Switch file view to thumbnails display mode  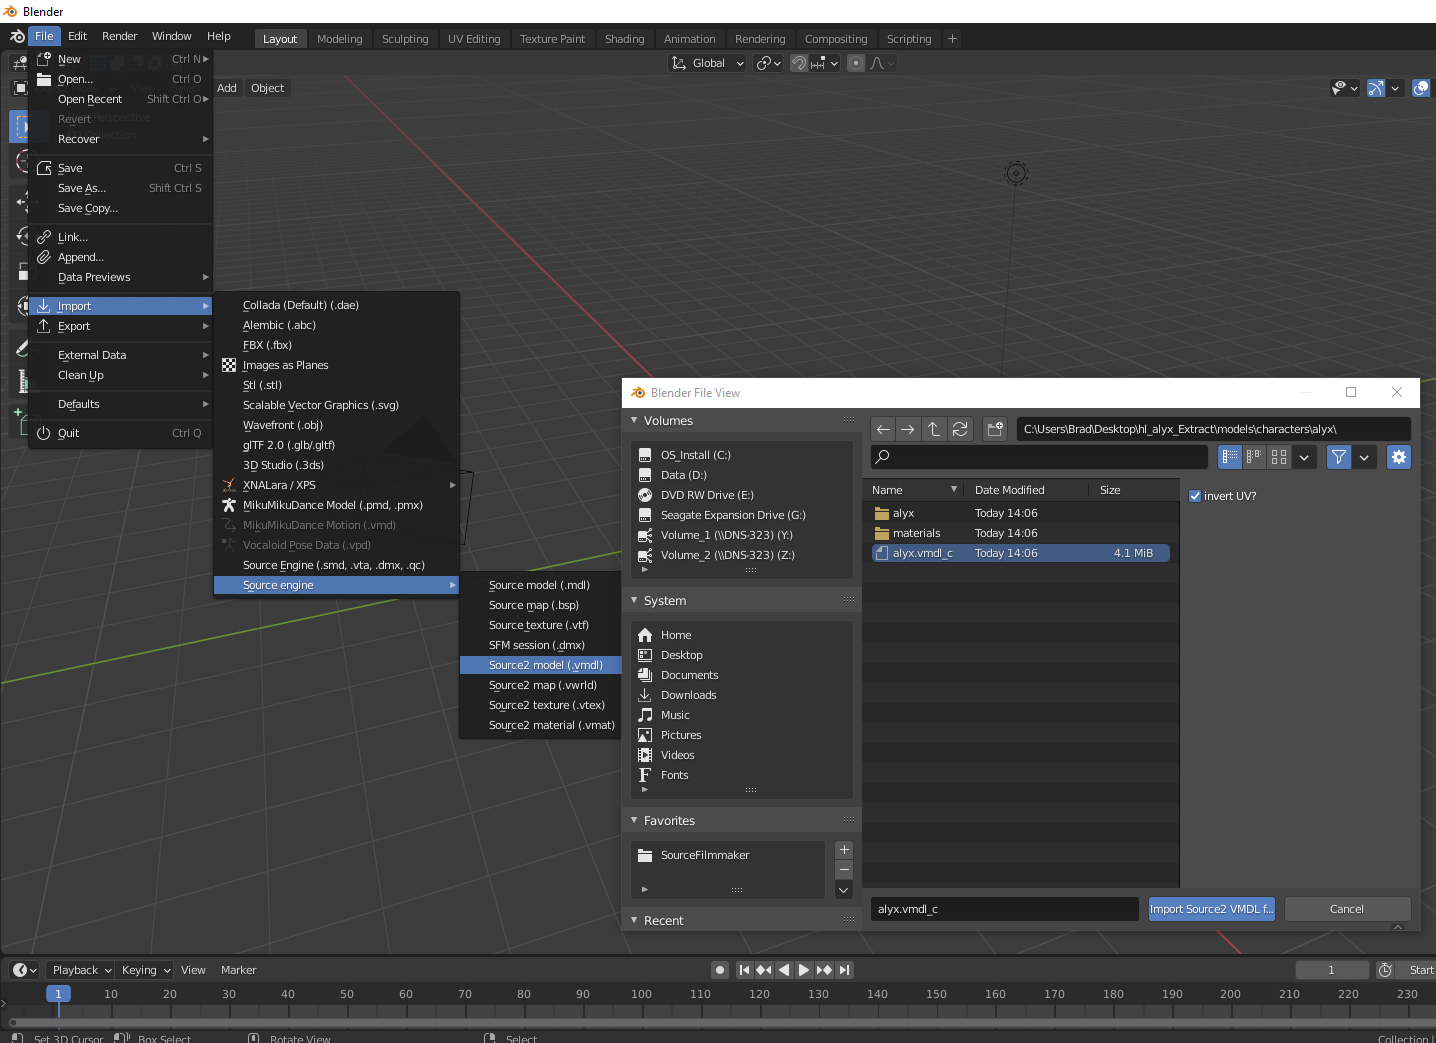tap(1279, 457)
